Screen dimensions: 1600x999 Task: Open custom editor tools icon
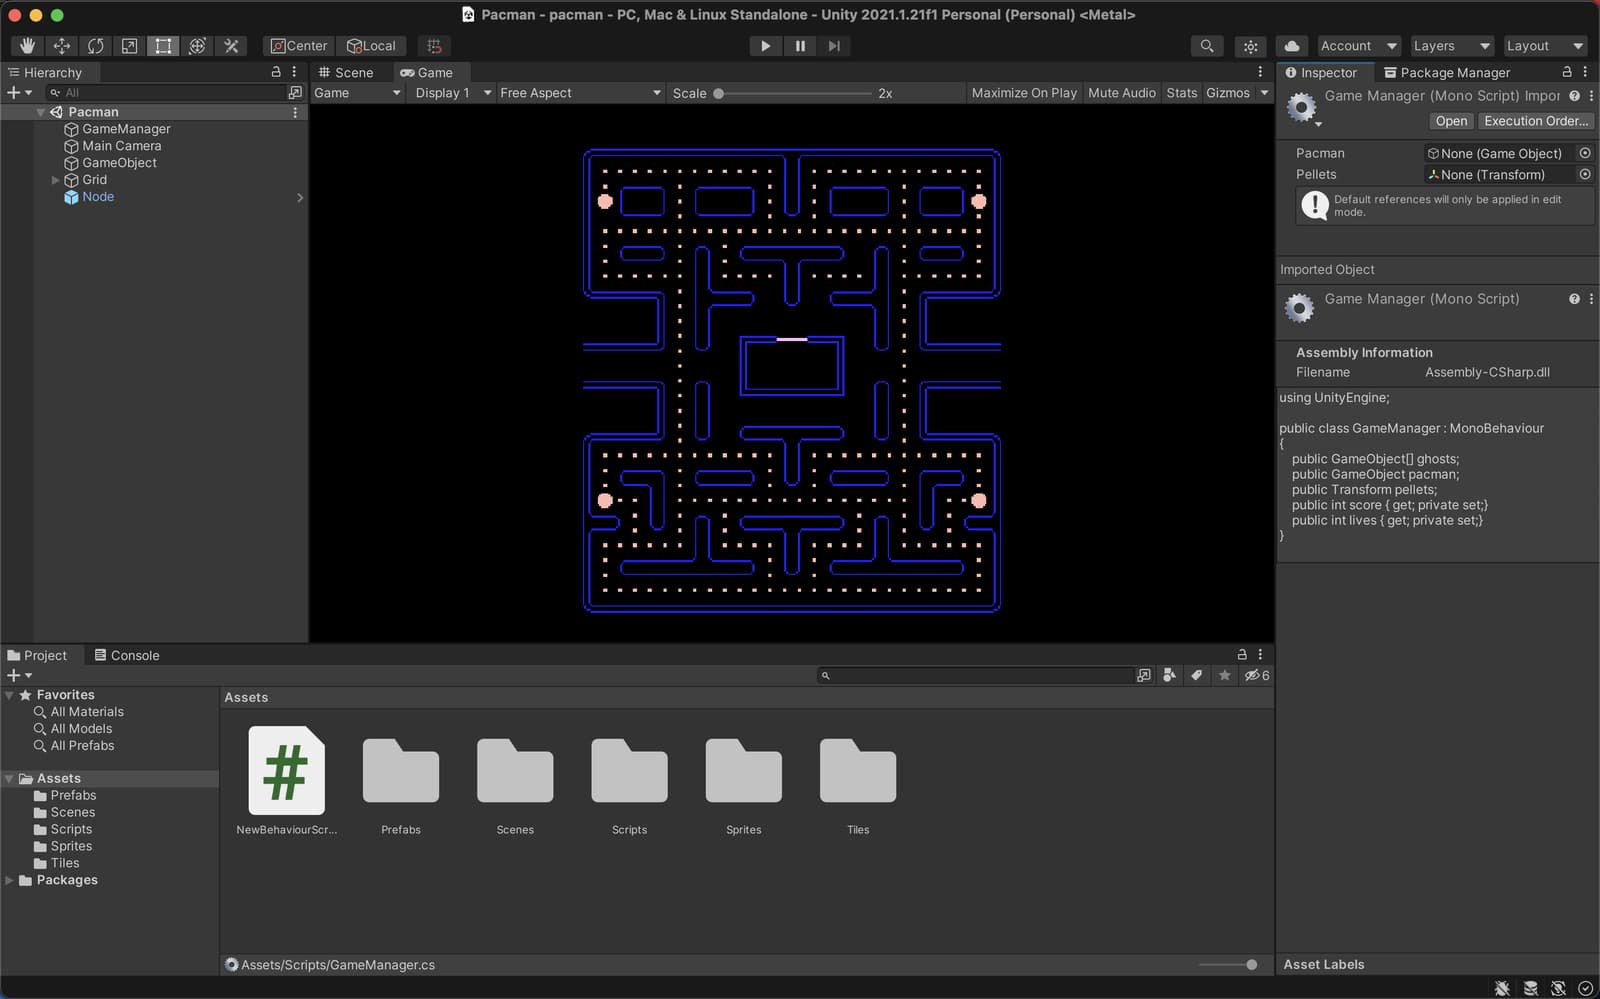click(x=231, y=46)
